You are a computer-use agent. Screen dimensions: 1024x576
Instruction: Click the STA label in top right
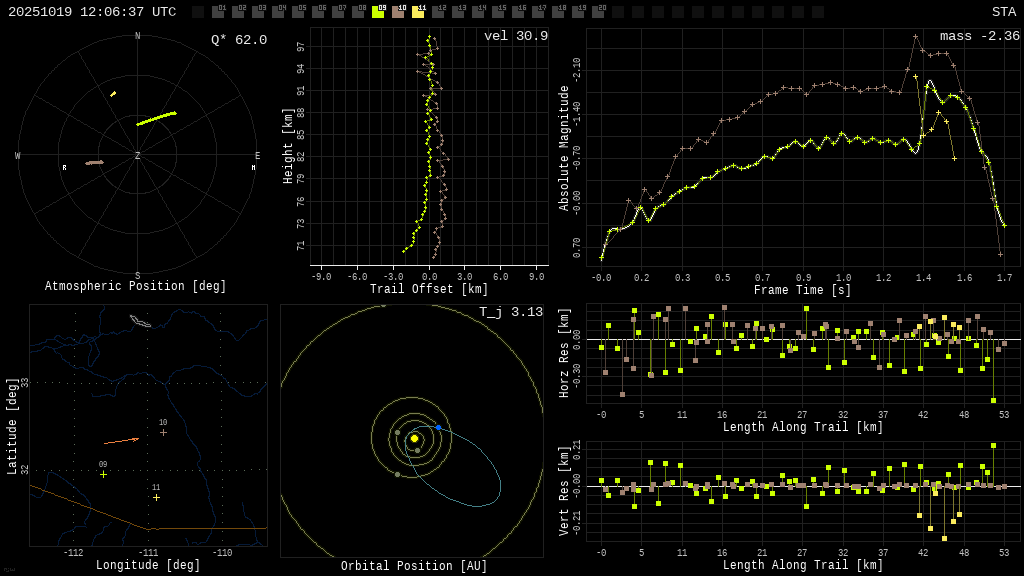1003,12
